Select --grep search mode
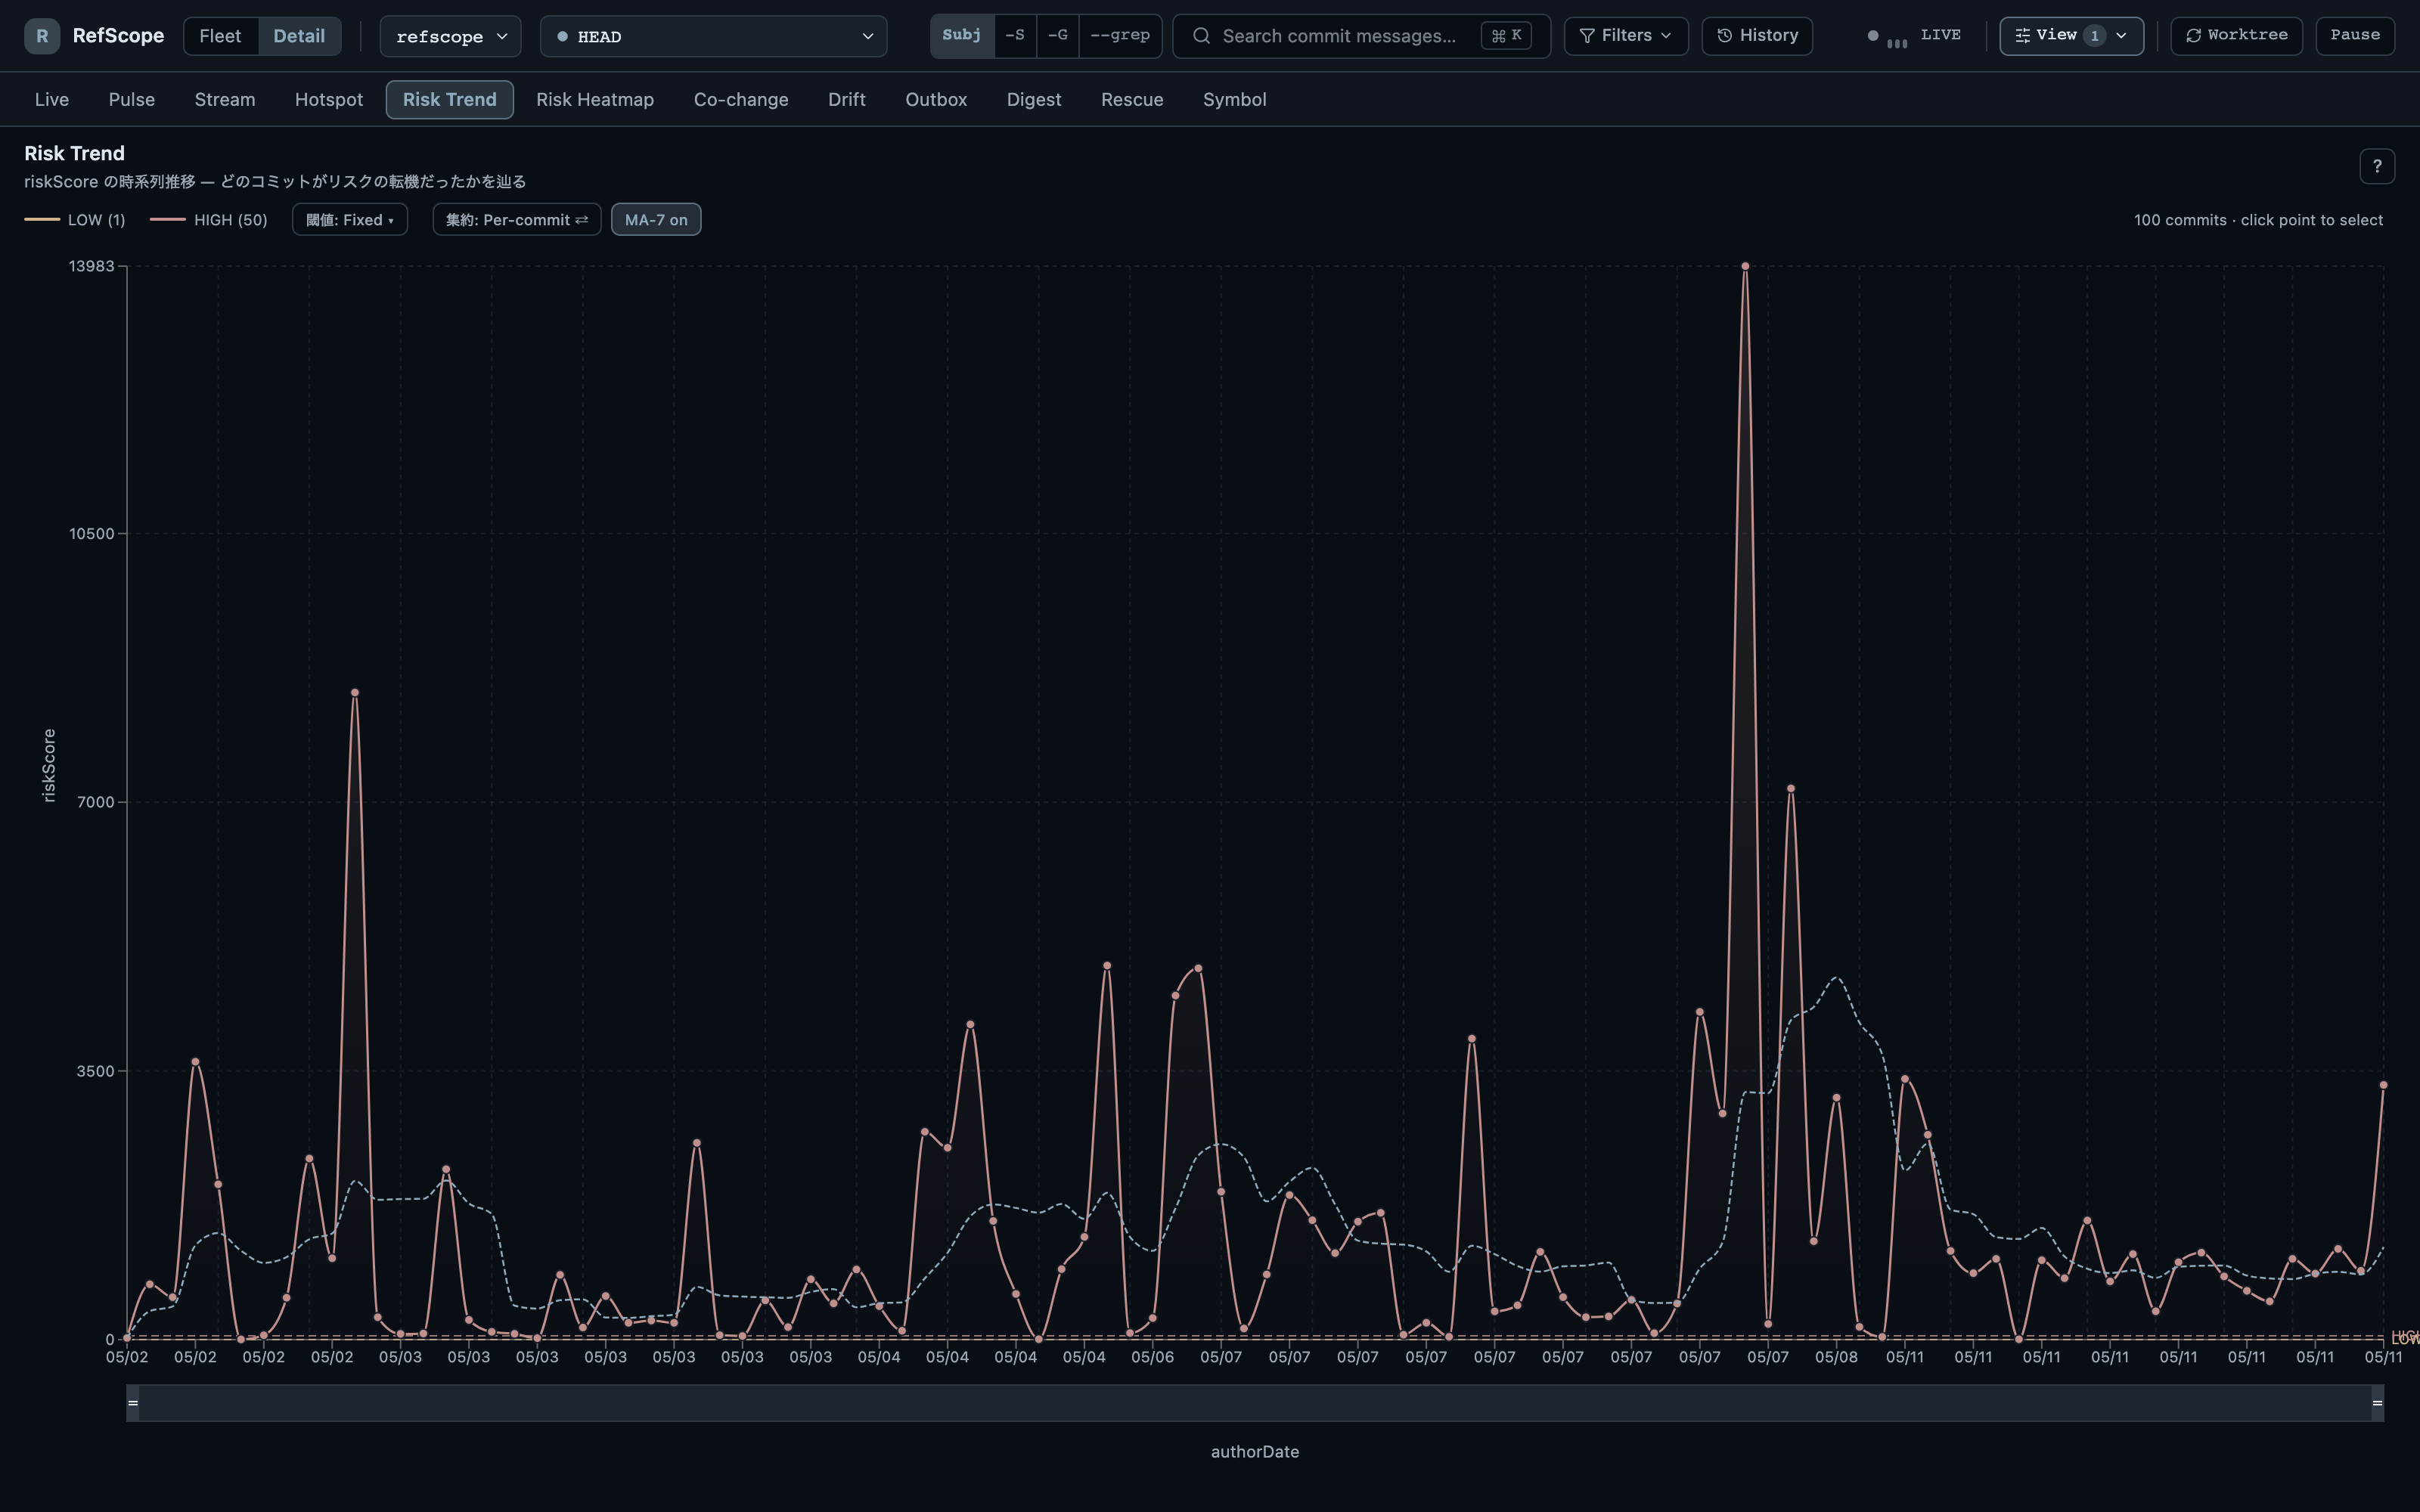 (x=1120, y=36)
